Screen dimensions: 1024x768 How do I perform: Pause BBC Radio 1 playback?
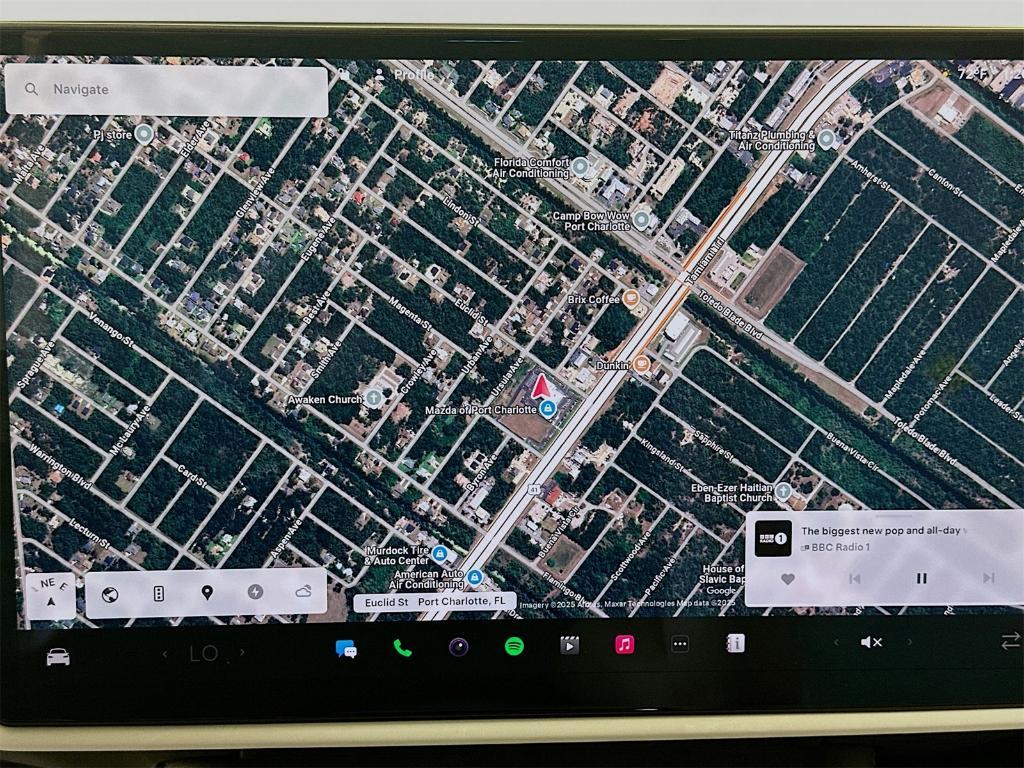(x=921, y=579)
